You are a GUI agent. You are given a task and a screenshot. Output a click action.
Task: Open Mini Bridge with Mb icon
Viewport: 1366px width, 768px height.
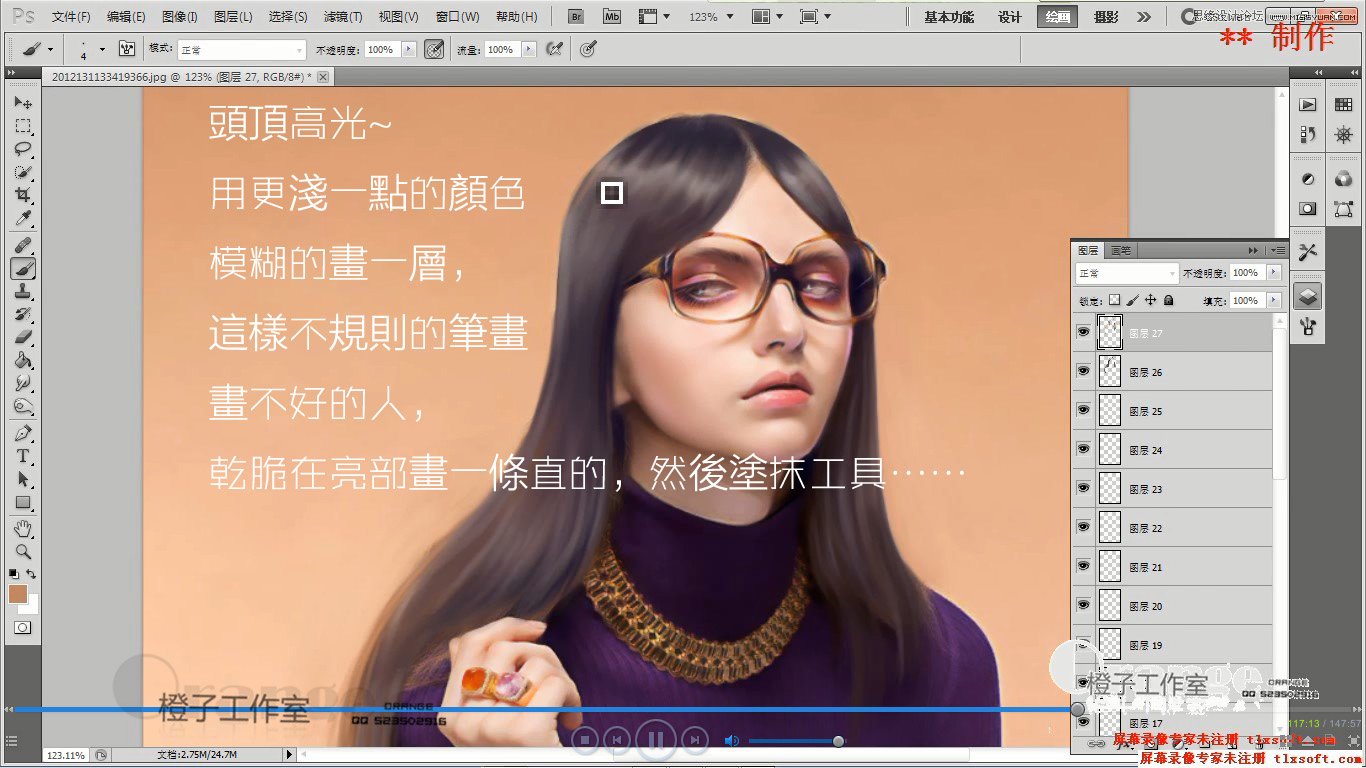(611, 17)
